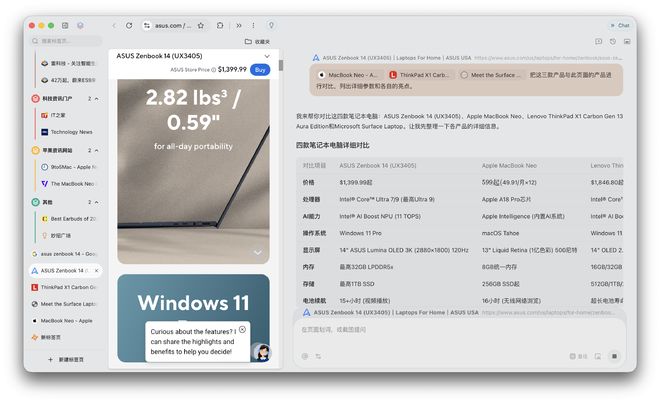Expand ASUS Zenbook 14 (UX3405) header dropdown
This screenshot has height=403, width=660.
[x=267, y=56]
